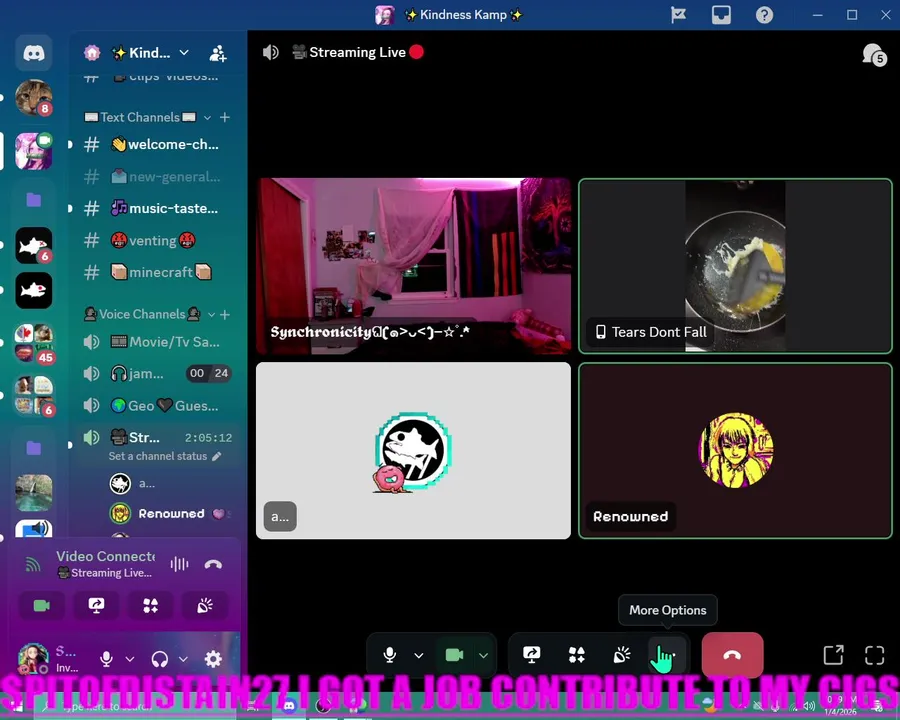Toggle camera in sidebar voice panel

pos(41,606)
